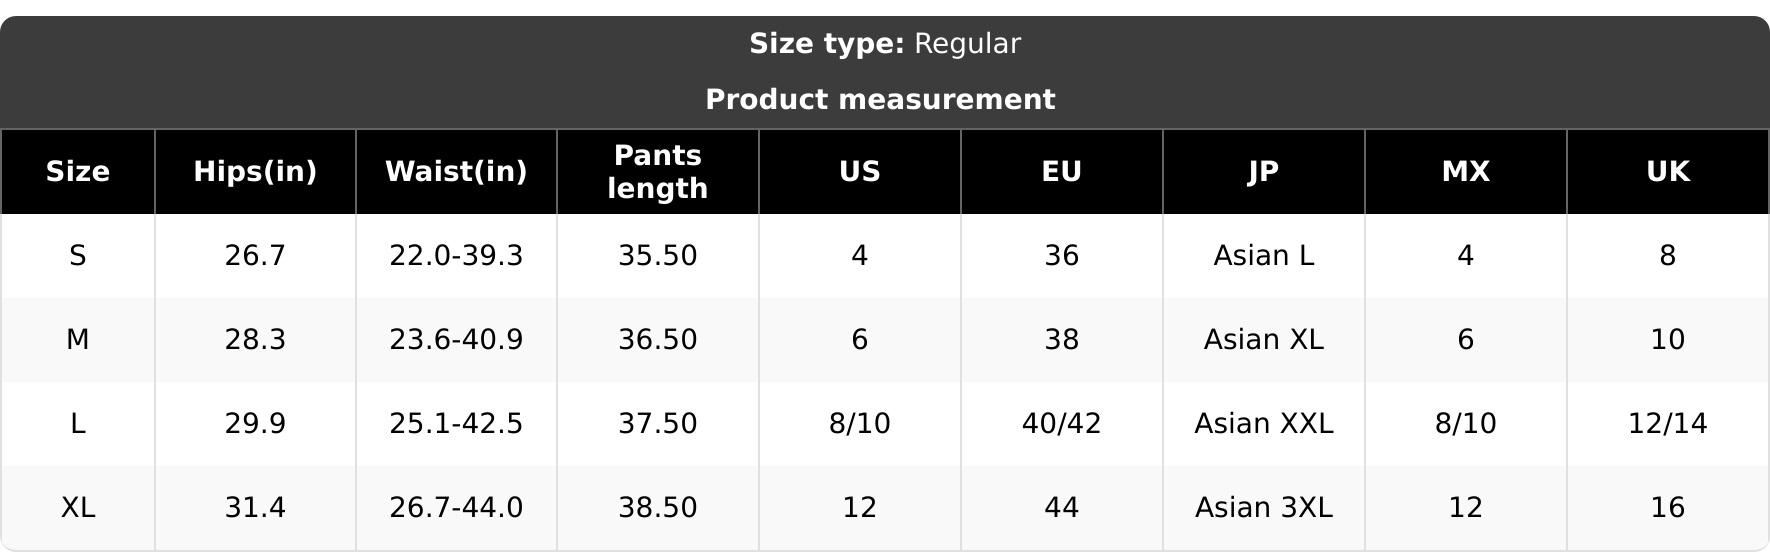Select the MX column header
This screenshot has width=1770, height=552.
click(x=1466, y=172)
